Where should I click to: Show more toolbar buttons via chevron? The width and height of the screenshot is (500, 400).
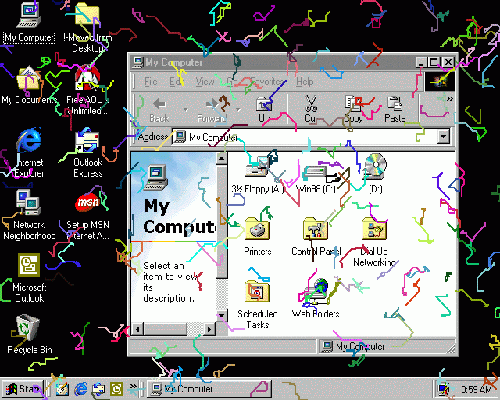(x=449, y=99)
